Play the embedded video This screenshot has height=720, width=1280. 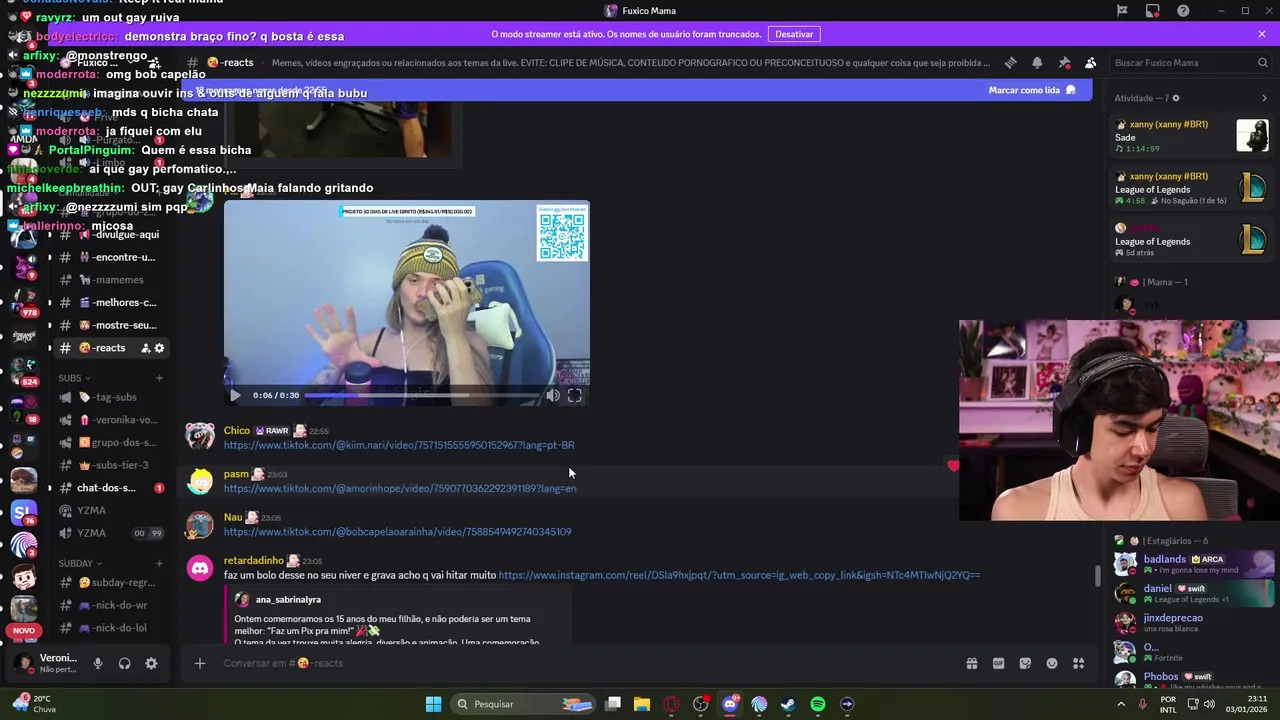(x=235, y=395)
